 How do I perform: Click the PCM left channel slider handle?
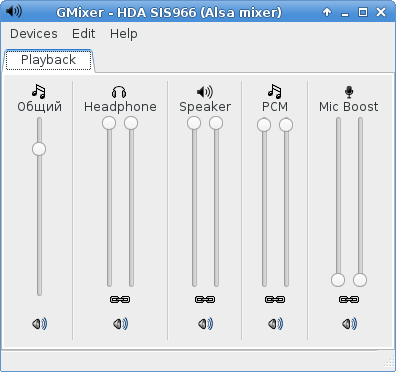click(x=264, y=125)
